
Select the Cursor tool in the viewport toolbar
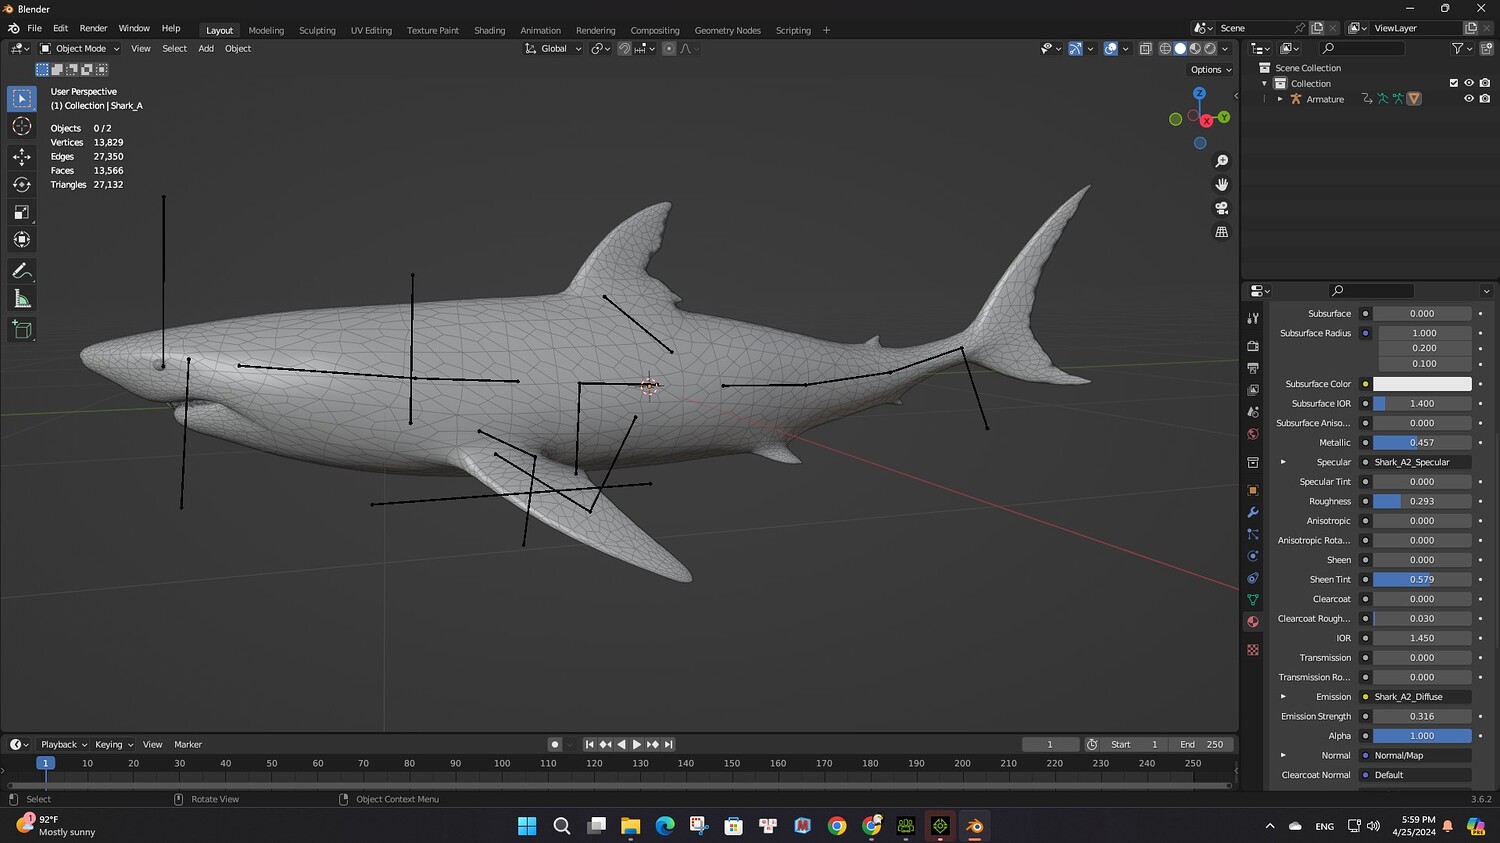coord(22,126)
